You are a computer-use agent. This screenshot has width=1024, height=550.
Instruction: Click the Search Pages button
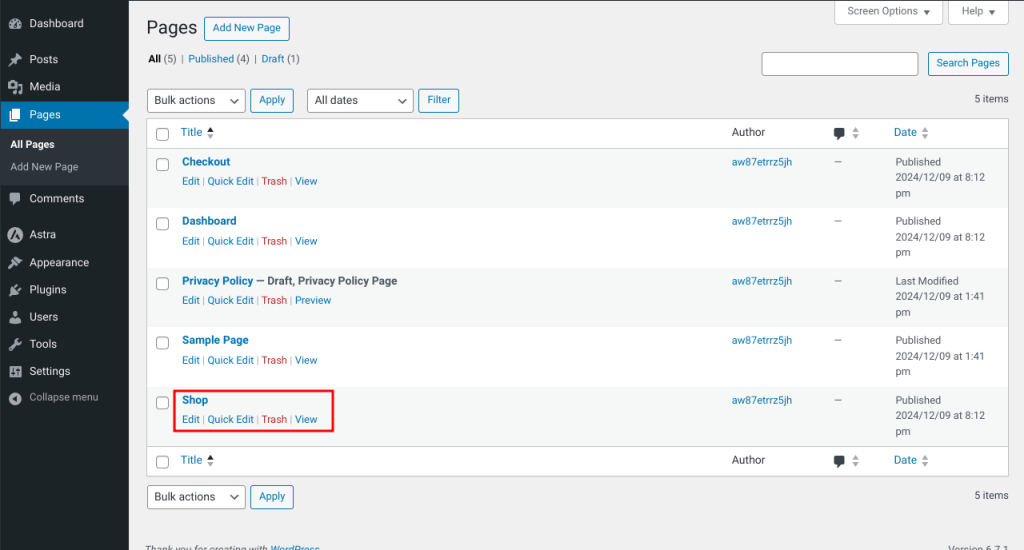point(967,63)
